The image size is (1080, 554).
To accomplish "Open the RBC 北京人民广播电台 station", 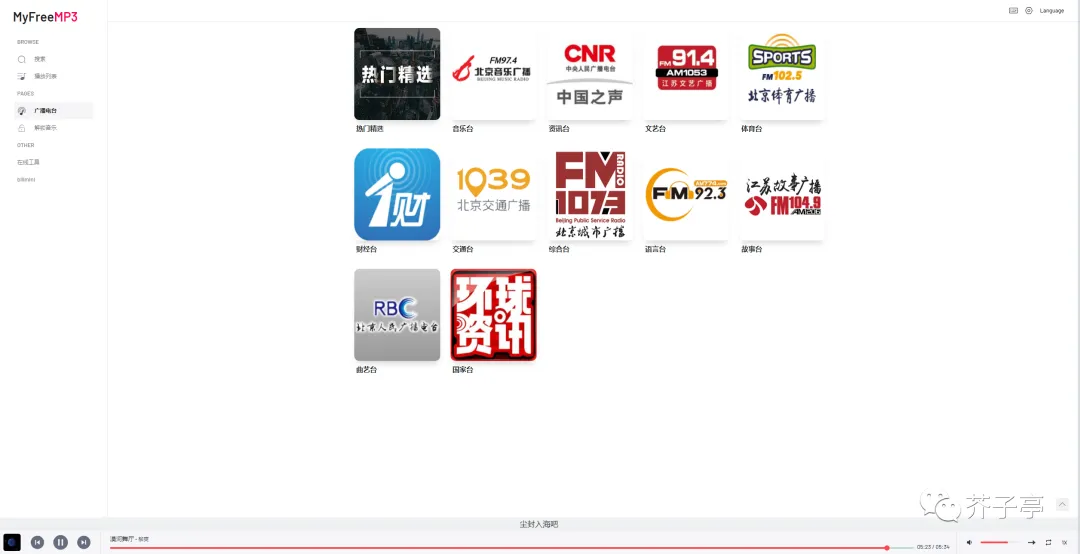I will click(397, 315).
